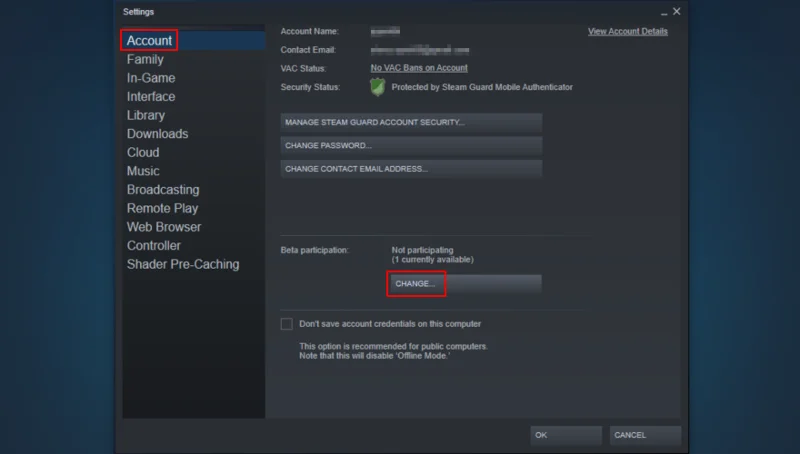Viewport: 800px width, 454px height.
Task: Select Web Browser settings
Action: (x=164, y=227)
